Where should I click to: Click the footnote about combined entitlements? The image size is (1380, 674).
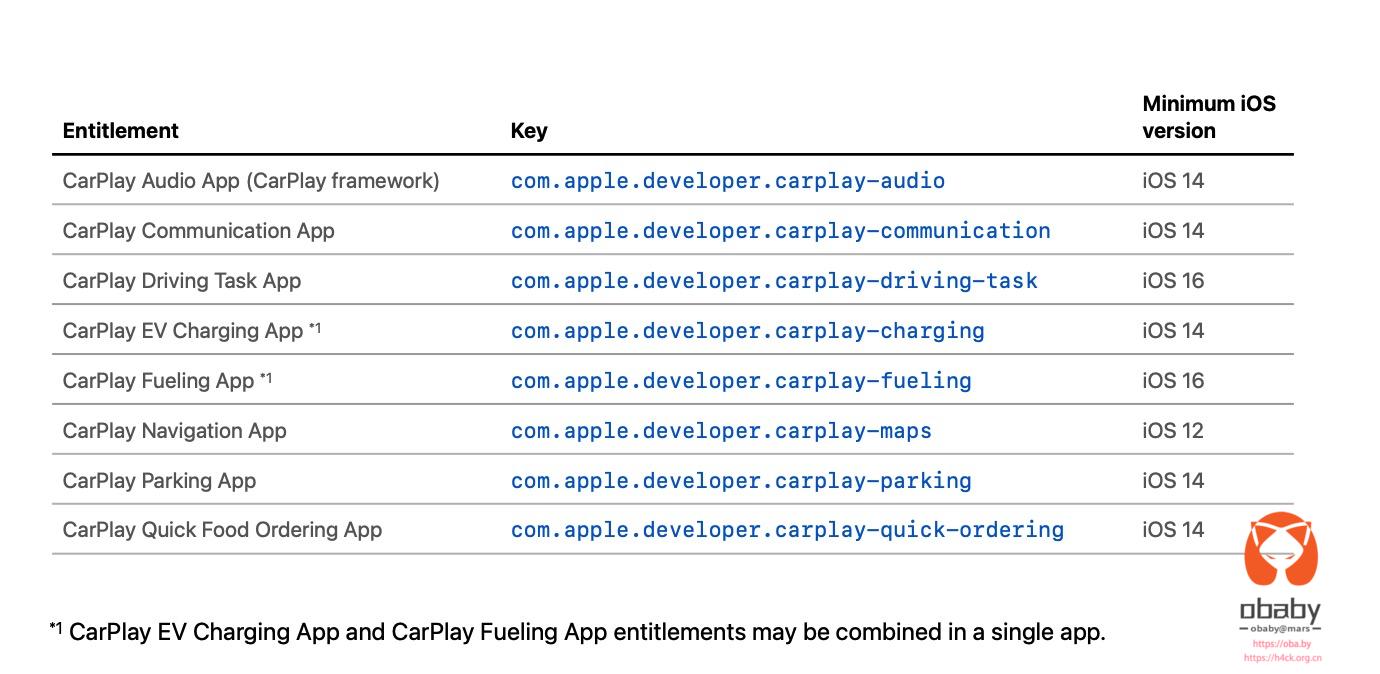tap(578, 632)
